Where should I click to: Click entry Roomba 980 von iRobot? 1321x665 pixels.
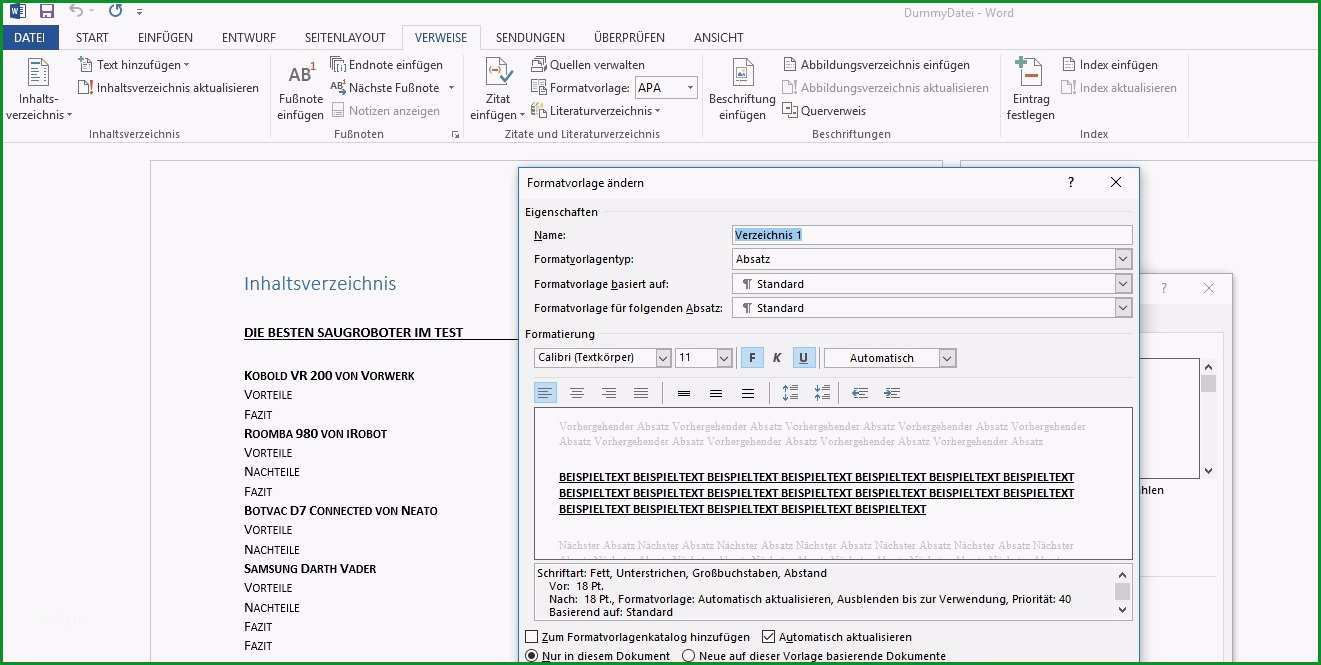pos(315,434)
